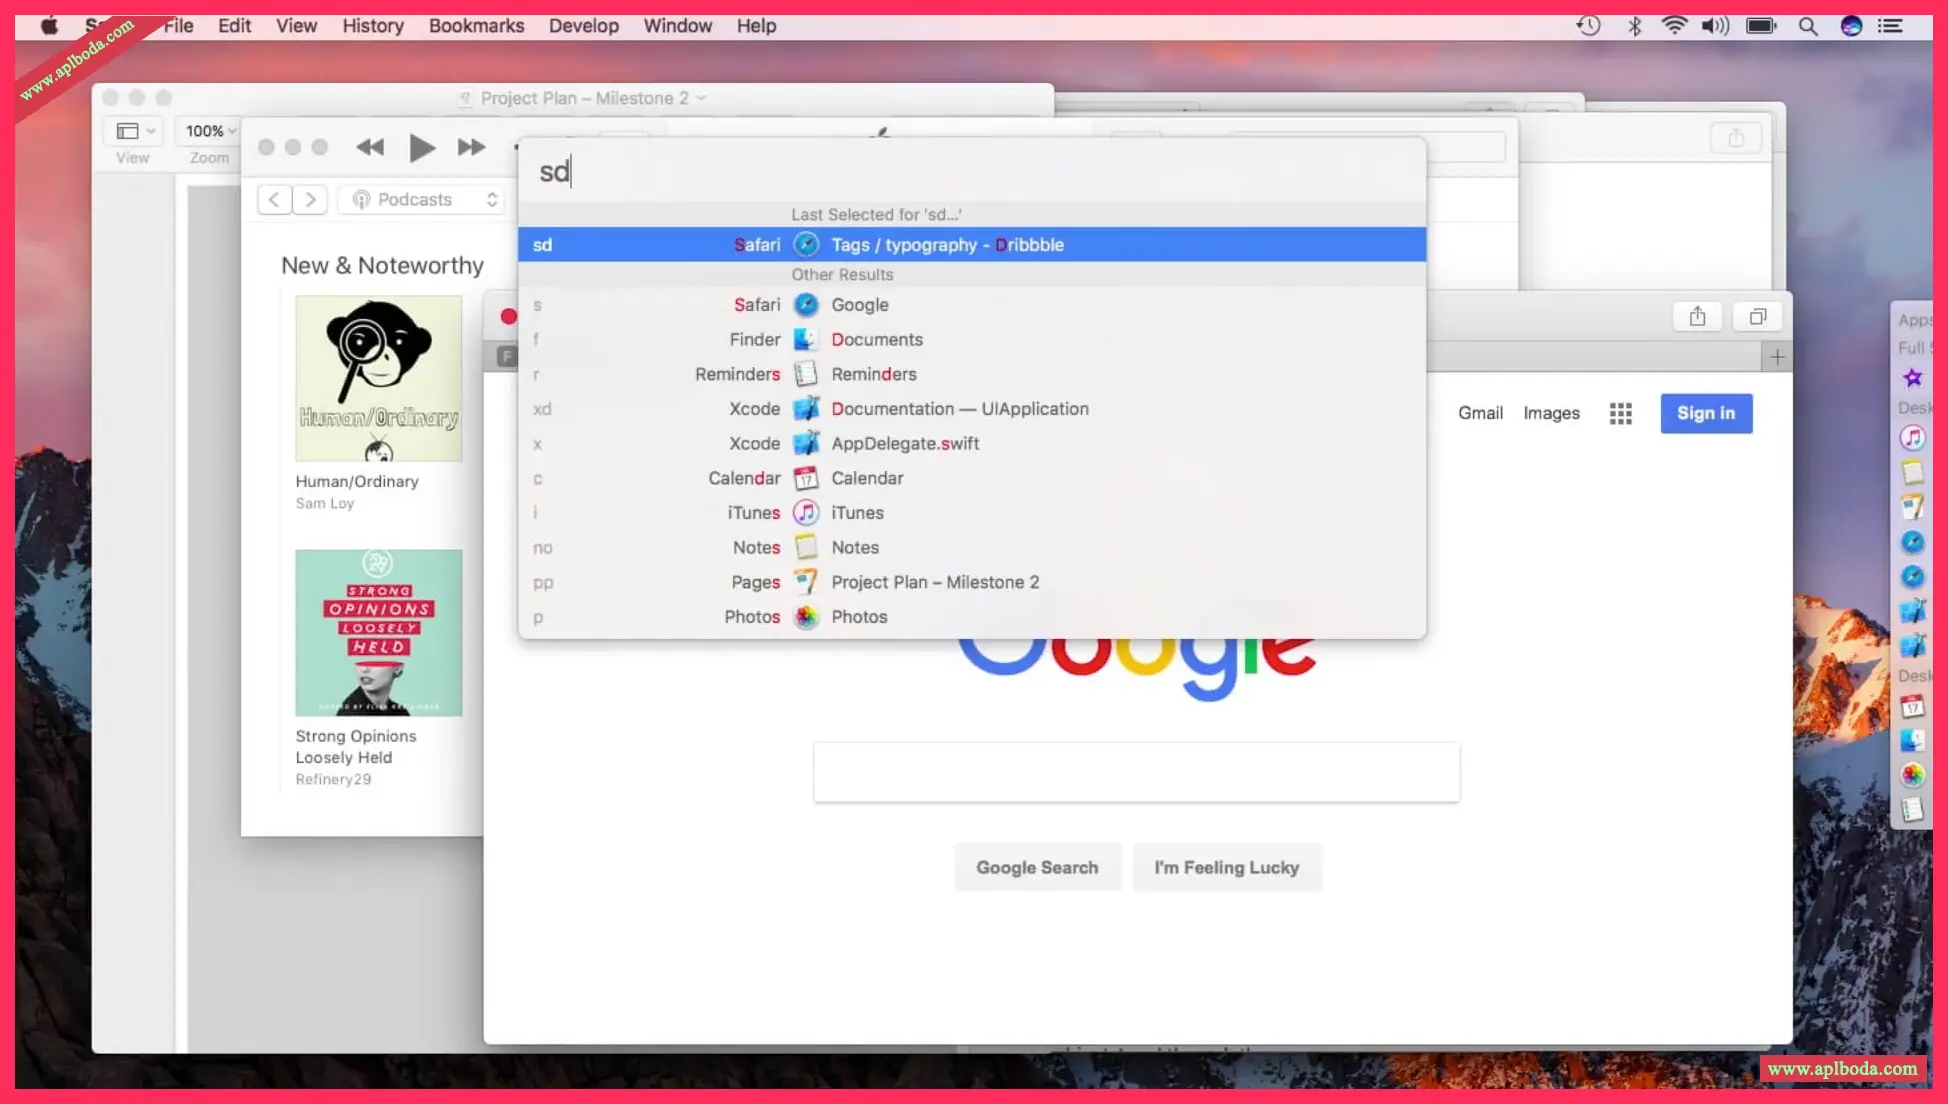
Task: Click the Wi-Fi status icon
Action: coord(1673,26)
